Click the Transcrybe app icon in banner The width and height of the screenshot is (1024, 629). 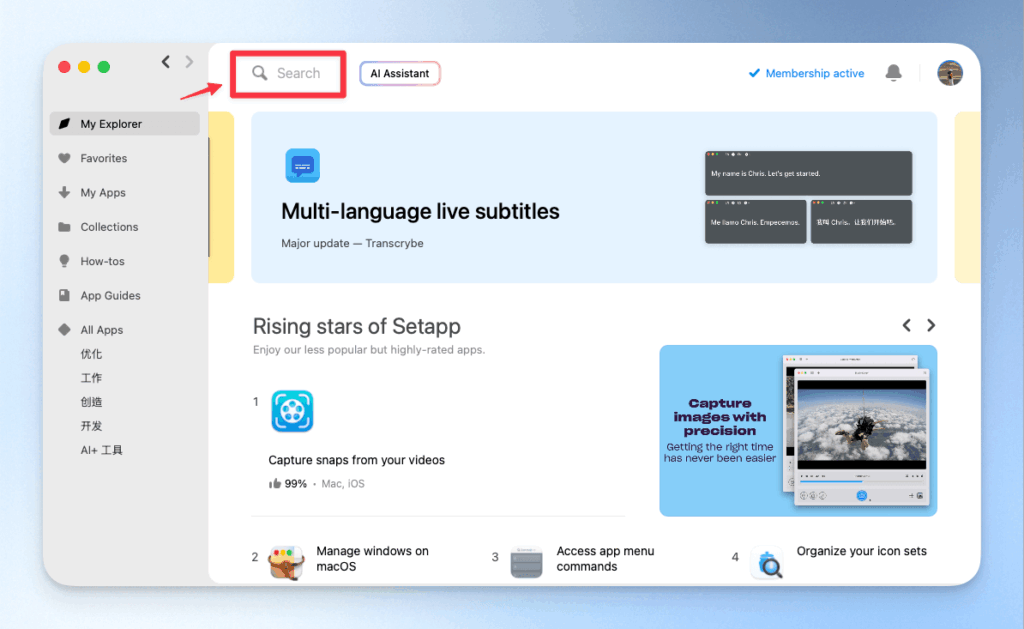click(x=302, y=166)
